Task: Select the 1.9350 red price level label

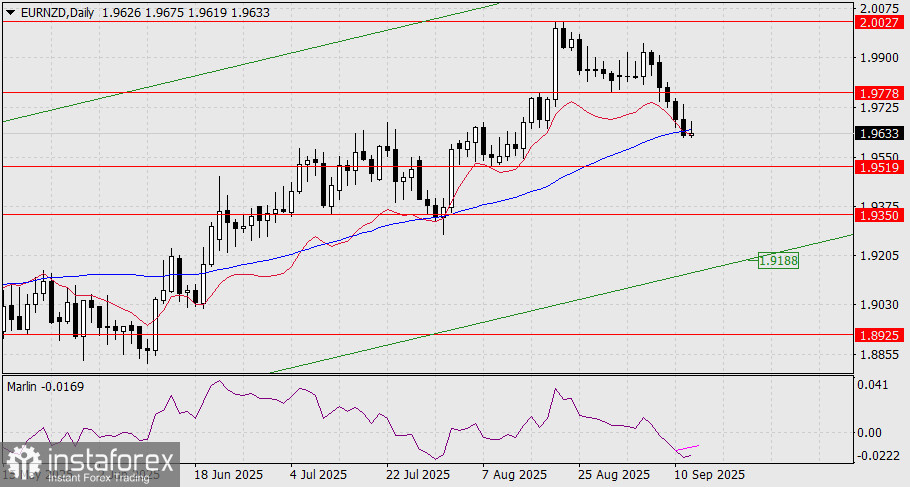Action: [x=880, y=215]
